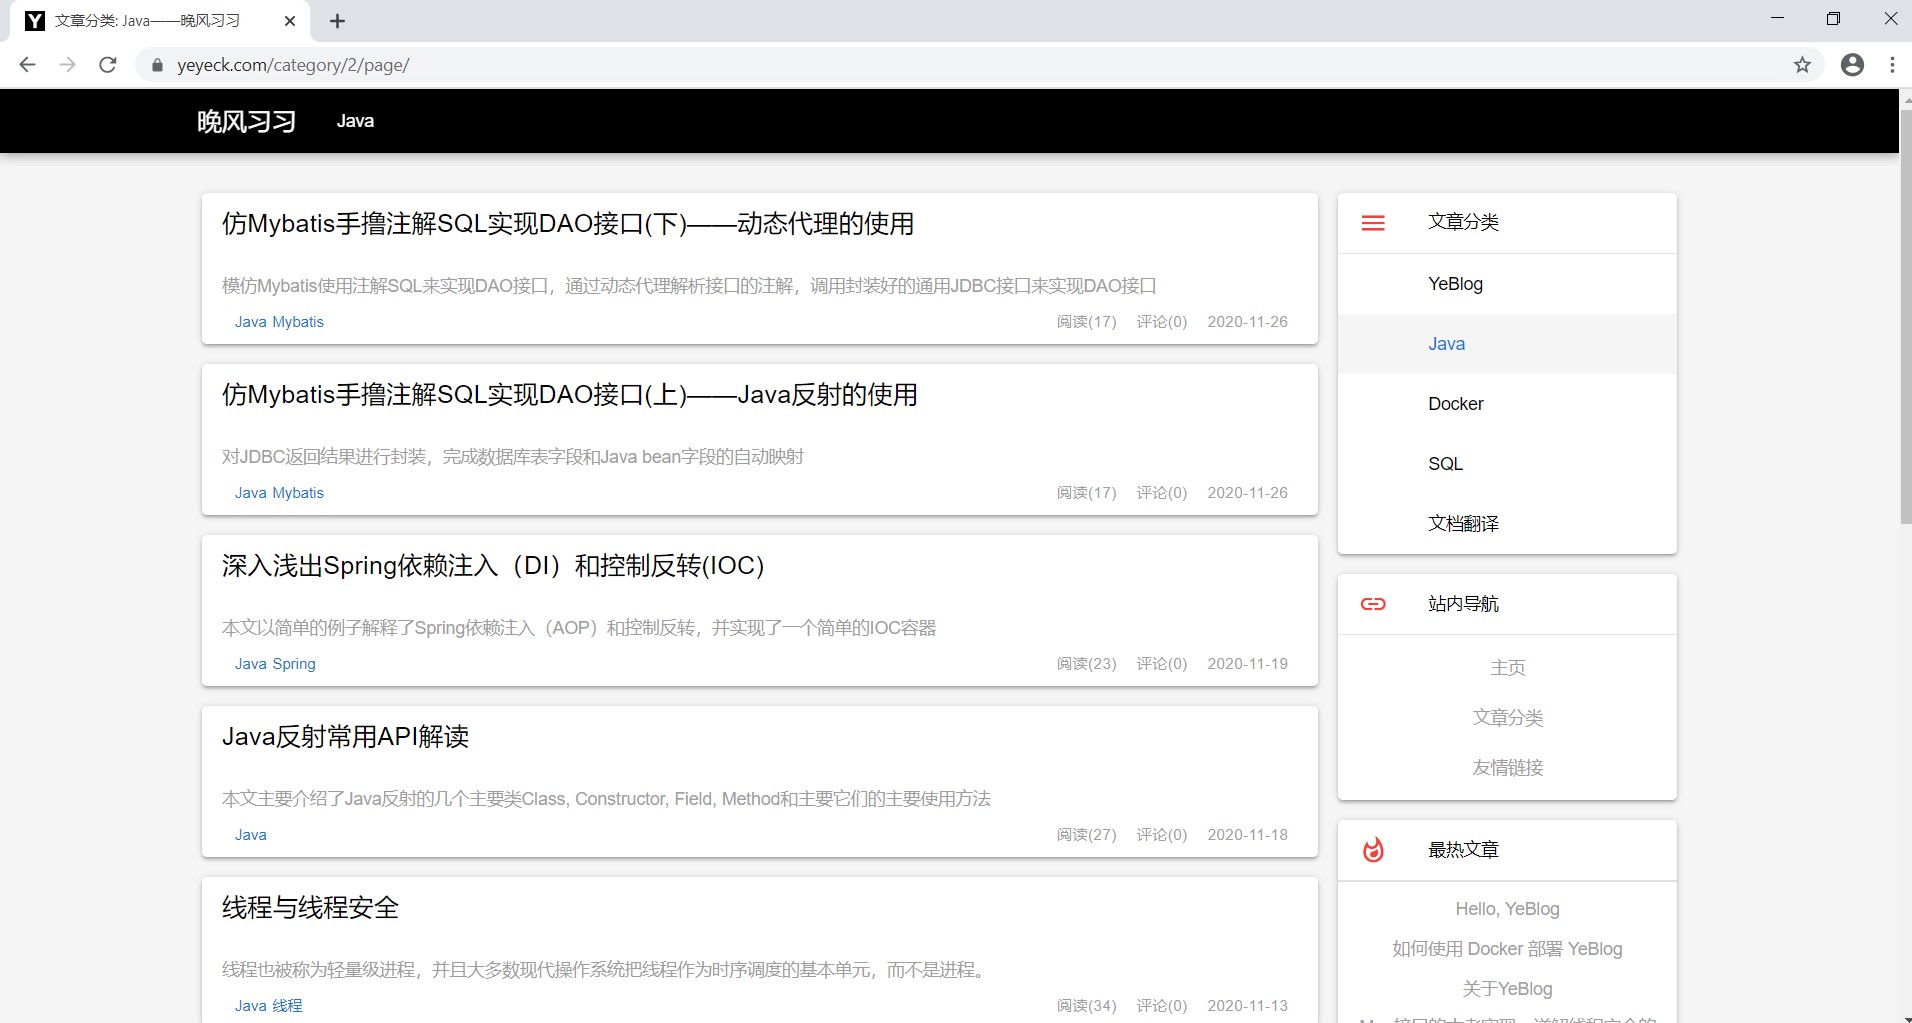This screenshot has width=1912, height=1023.
Task: Open the SQL category in sidebar
Action: point(1507,464)
